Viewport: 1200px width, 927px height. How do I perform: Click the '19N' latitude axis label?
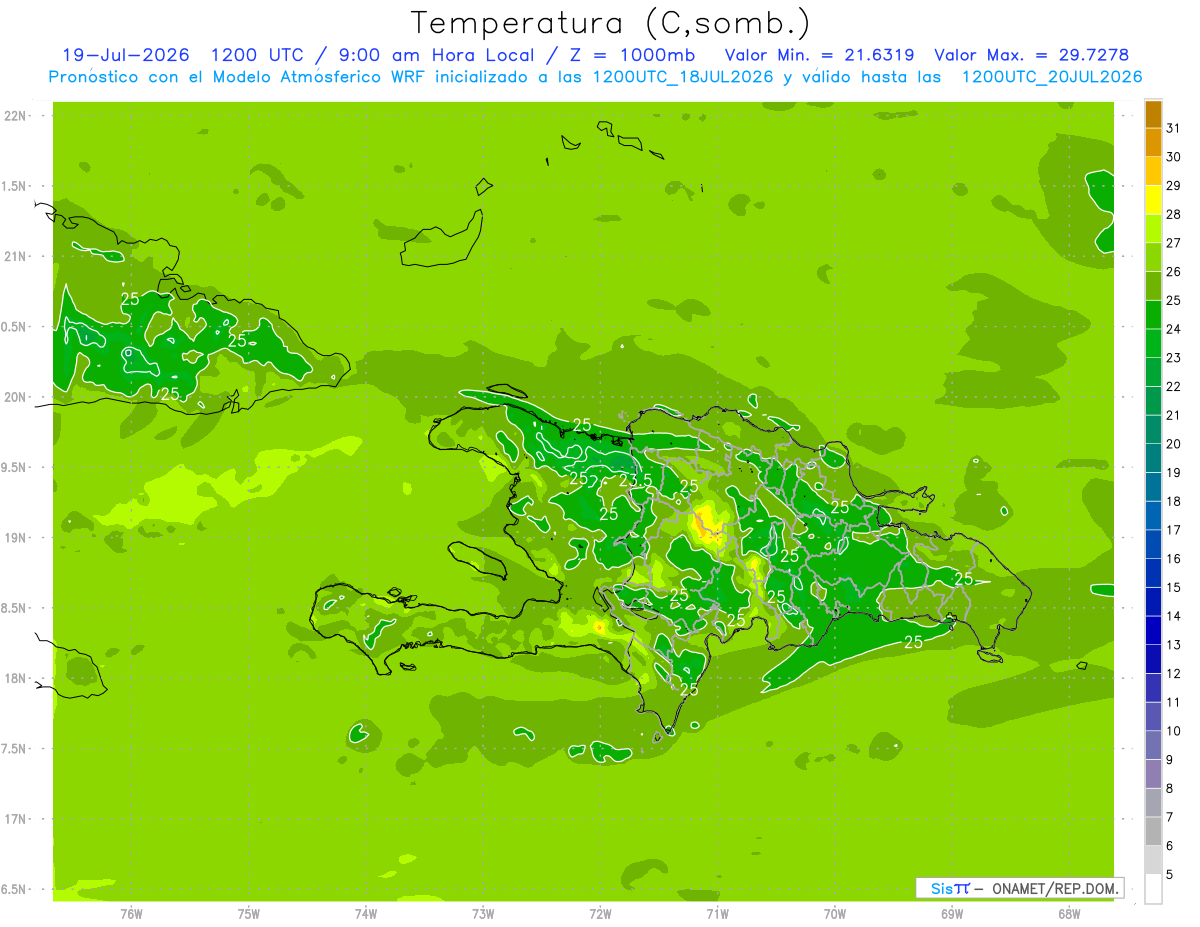click(14, 538)
